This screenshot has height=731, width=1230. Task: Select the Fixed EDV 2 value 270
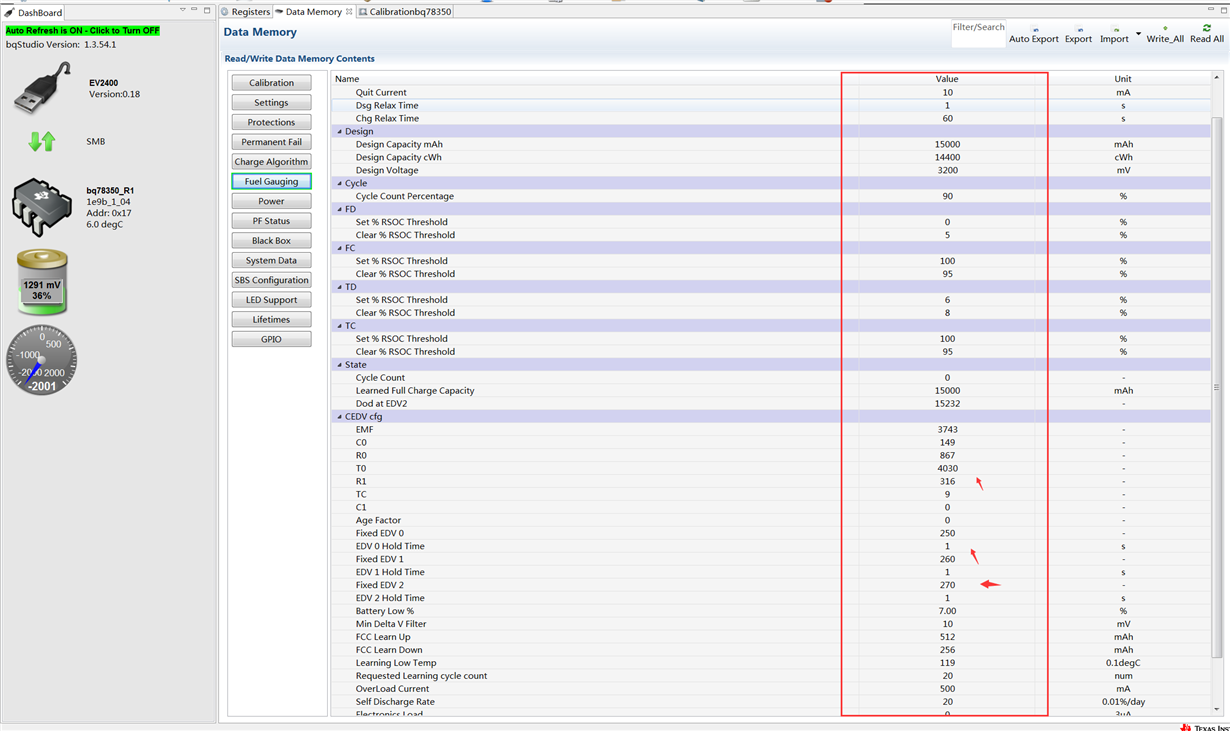click(x=947, y=586)
